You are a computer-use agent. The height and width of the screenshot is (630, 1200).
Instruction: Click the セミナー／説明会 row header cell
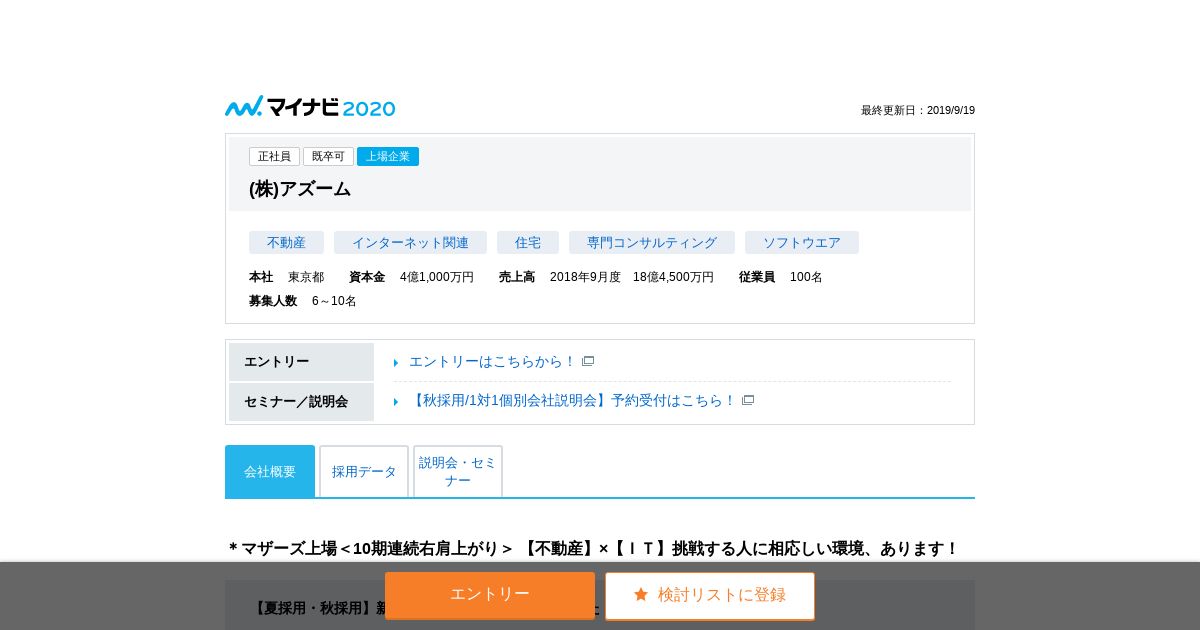click(x=301, y=402)
